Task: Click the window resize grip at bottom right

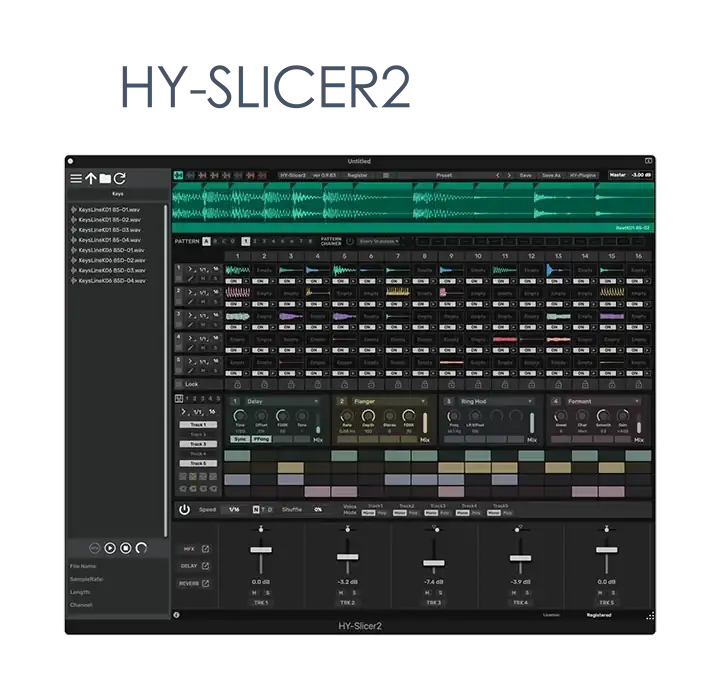Action: 650,616
